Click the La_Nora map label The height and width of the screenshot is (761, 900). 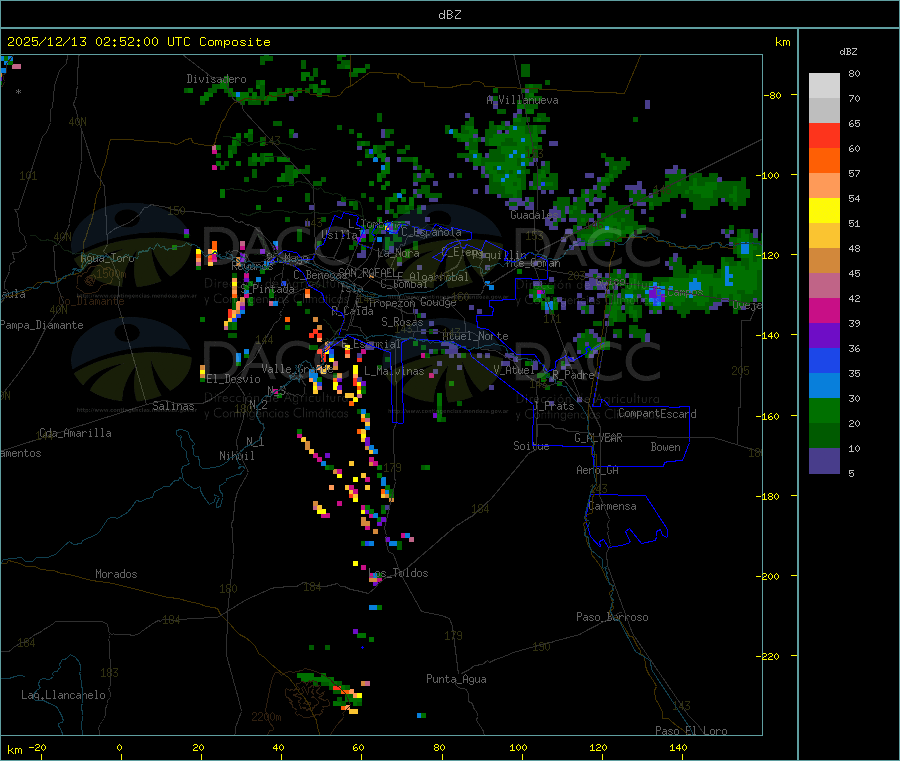pyautogui.click(x=398, y=253)
